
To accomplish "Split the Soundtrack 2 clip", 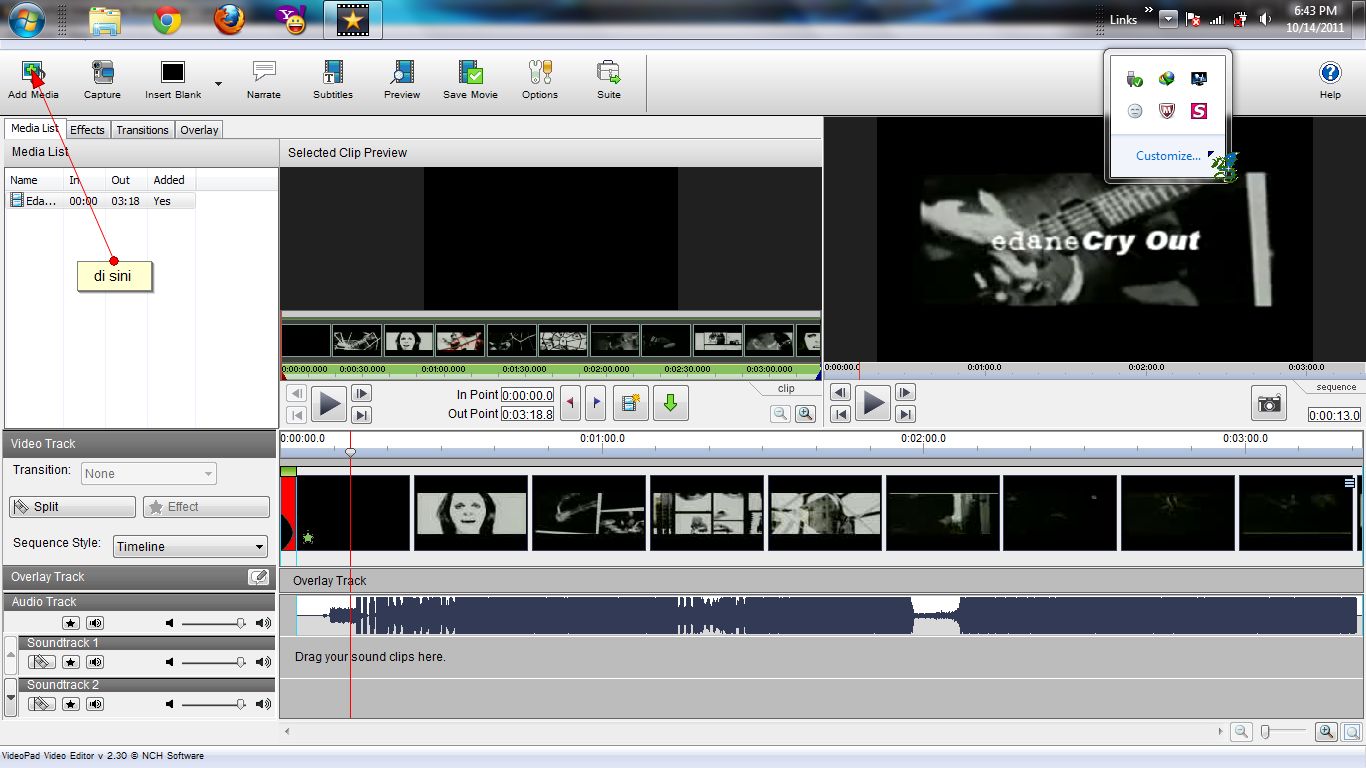I will pyautogui.click(x=42, y=704).
